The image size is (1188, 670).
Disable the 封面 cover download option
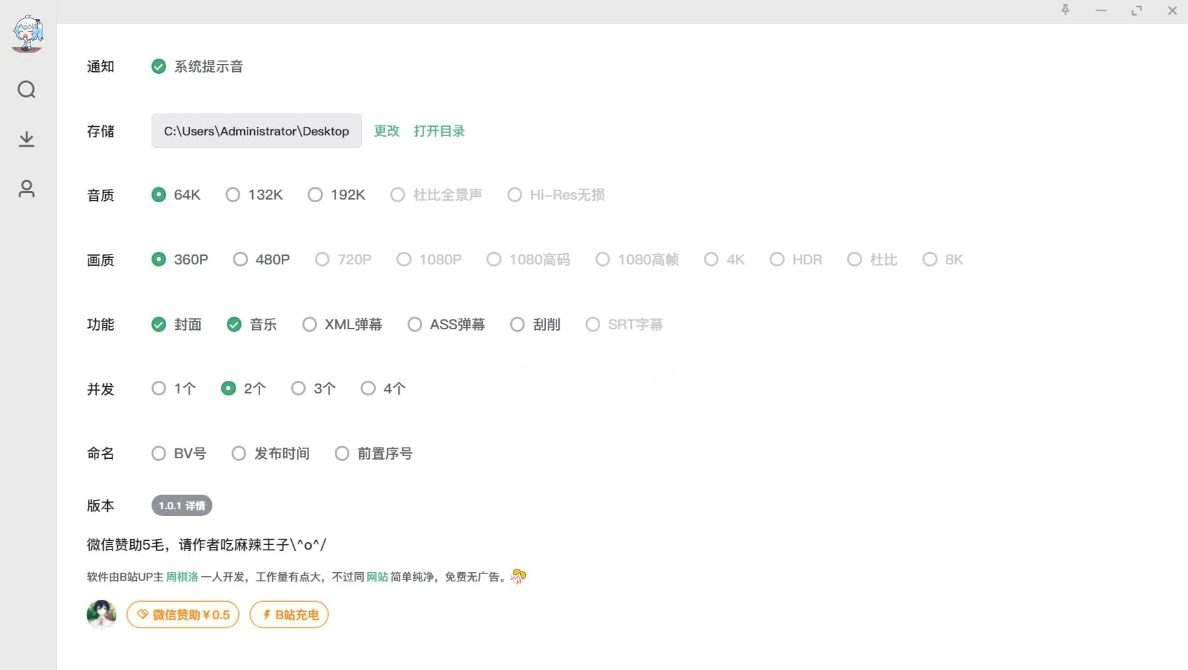coord(158,324)
